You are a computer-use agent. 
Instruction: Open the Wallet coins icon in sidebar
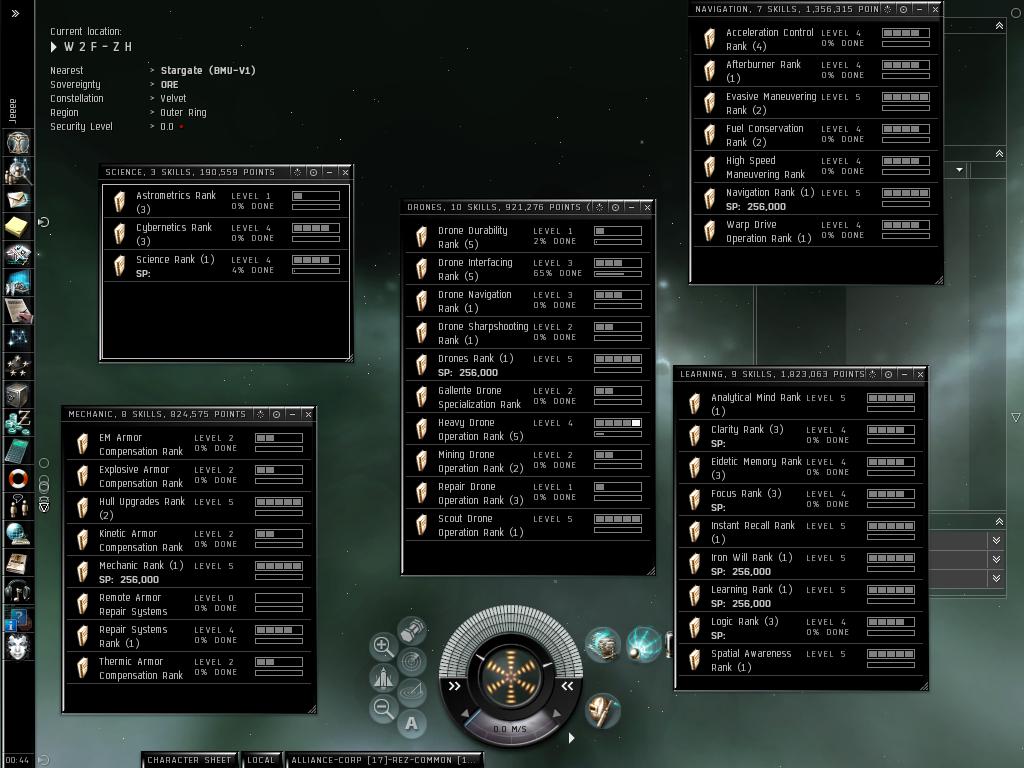18,423
